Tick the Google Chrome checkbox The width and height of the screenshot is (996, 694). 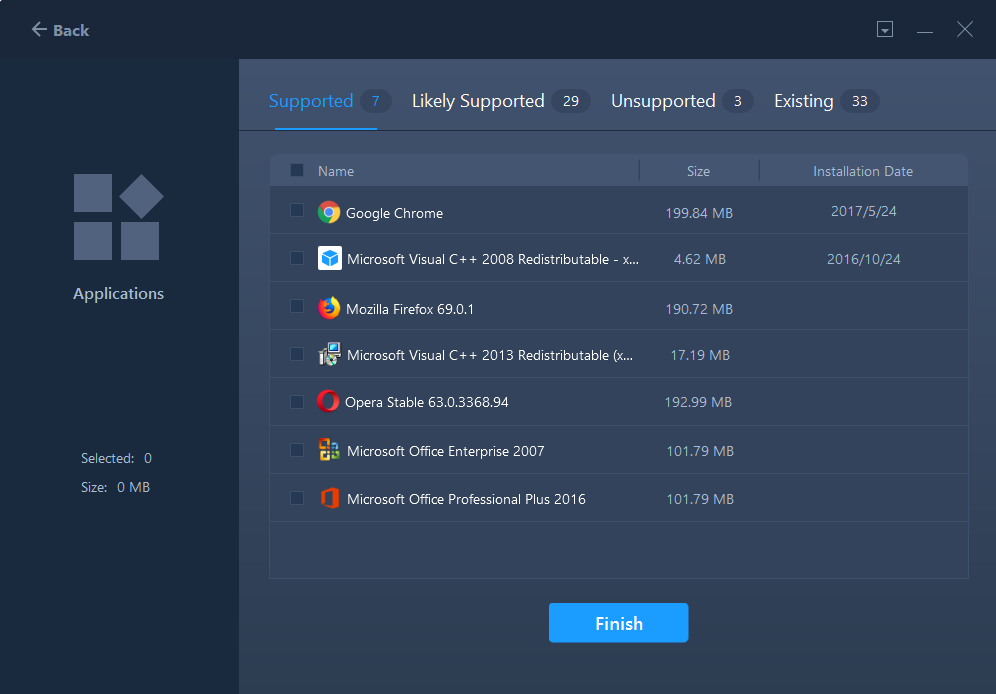[297, 210]
